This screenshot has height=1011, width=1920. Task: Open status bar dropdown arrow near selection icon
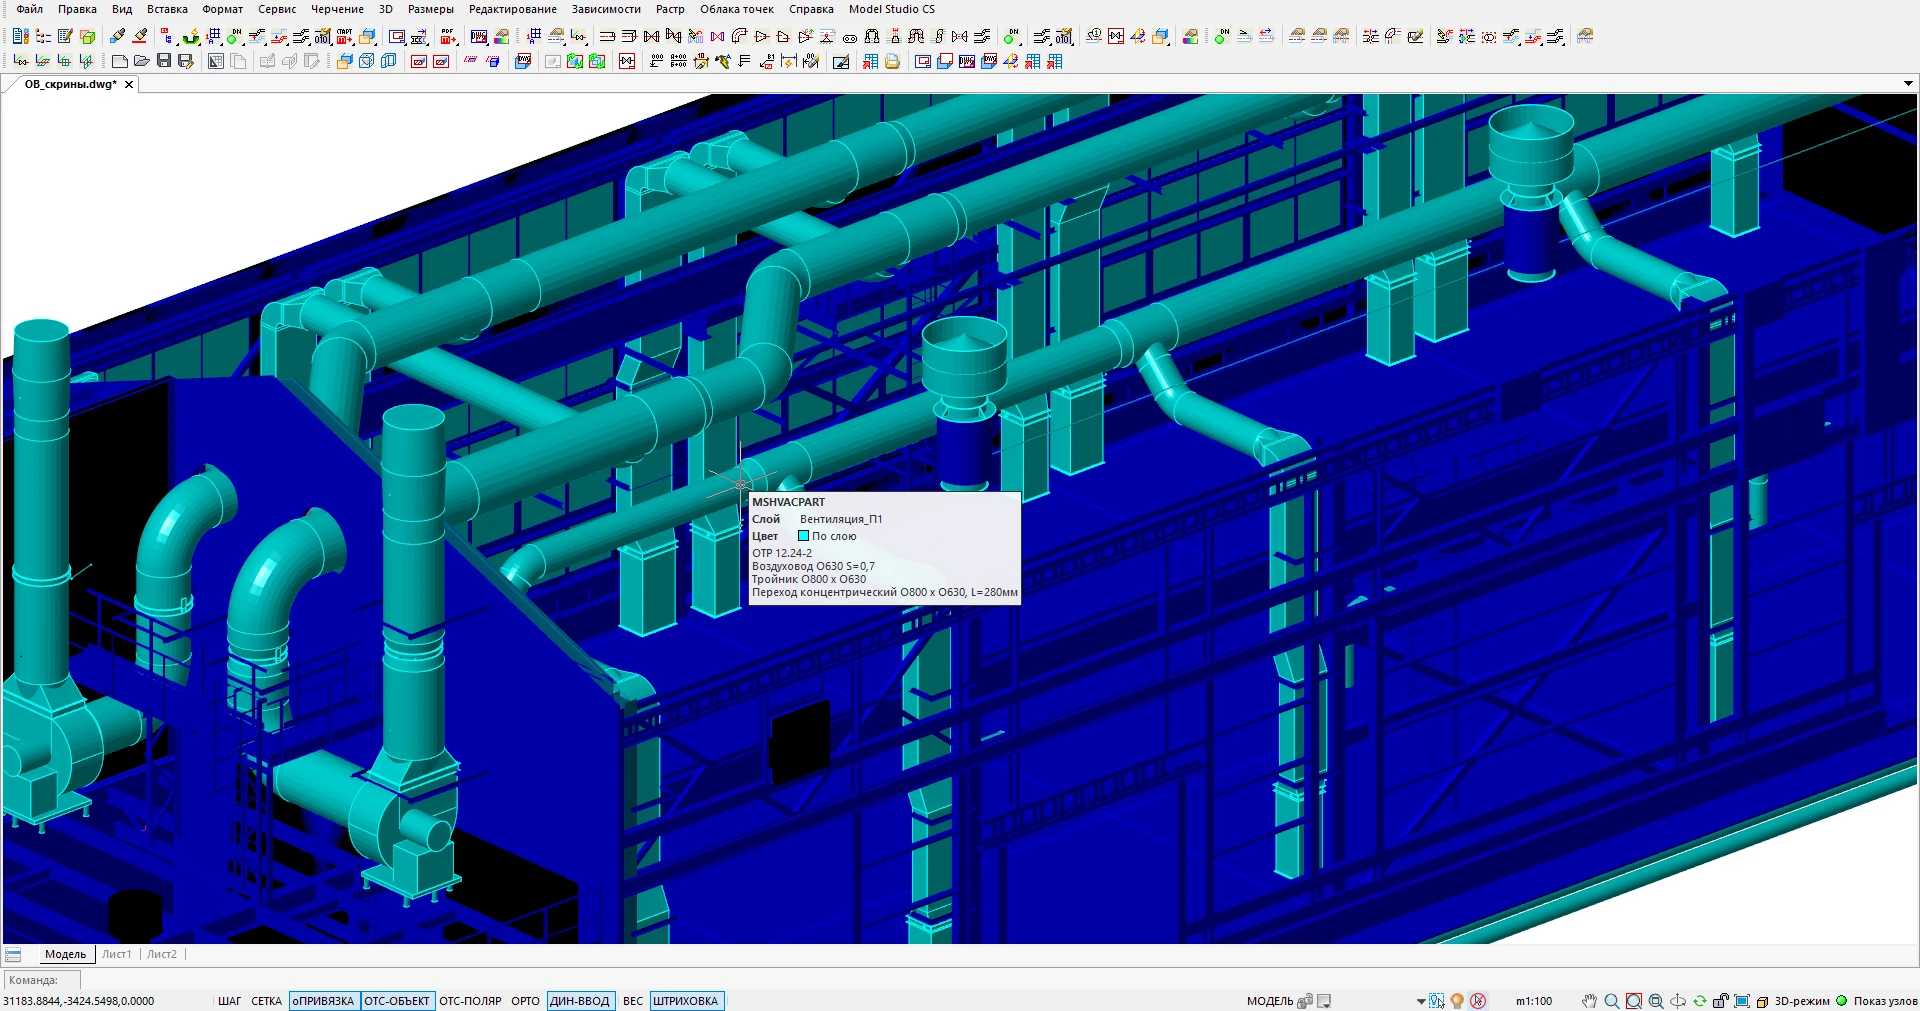(x=1420, y=1001)
